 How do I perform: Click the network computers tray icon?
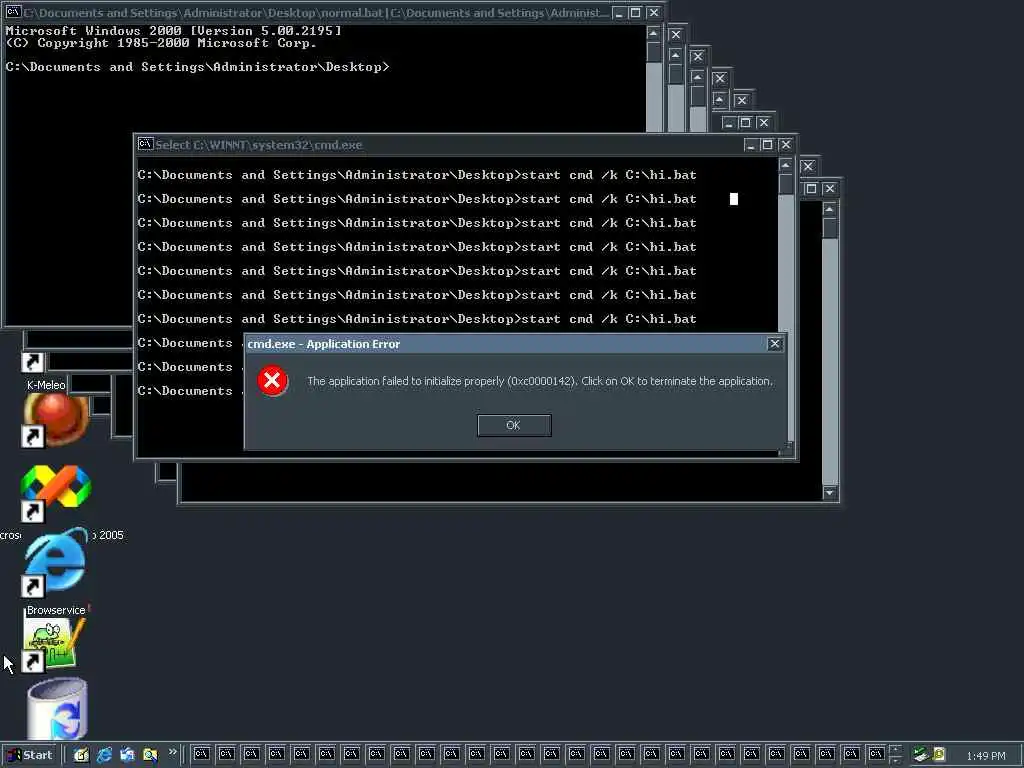921,754
